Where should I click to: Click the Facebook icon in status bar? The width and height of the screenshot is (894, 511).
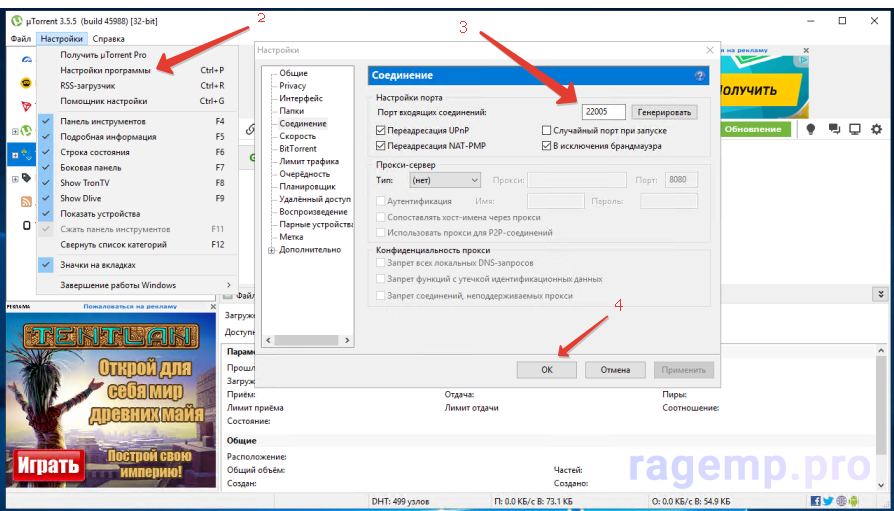pos(816,501)
